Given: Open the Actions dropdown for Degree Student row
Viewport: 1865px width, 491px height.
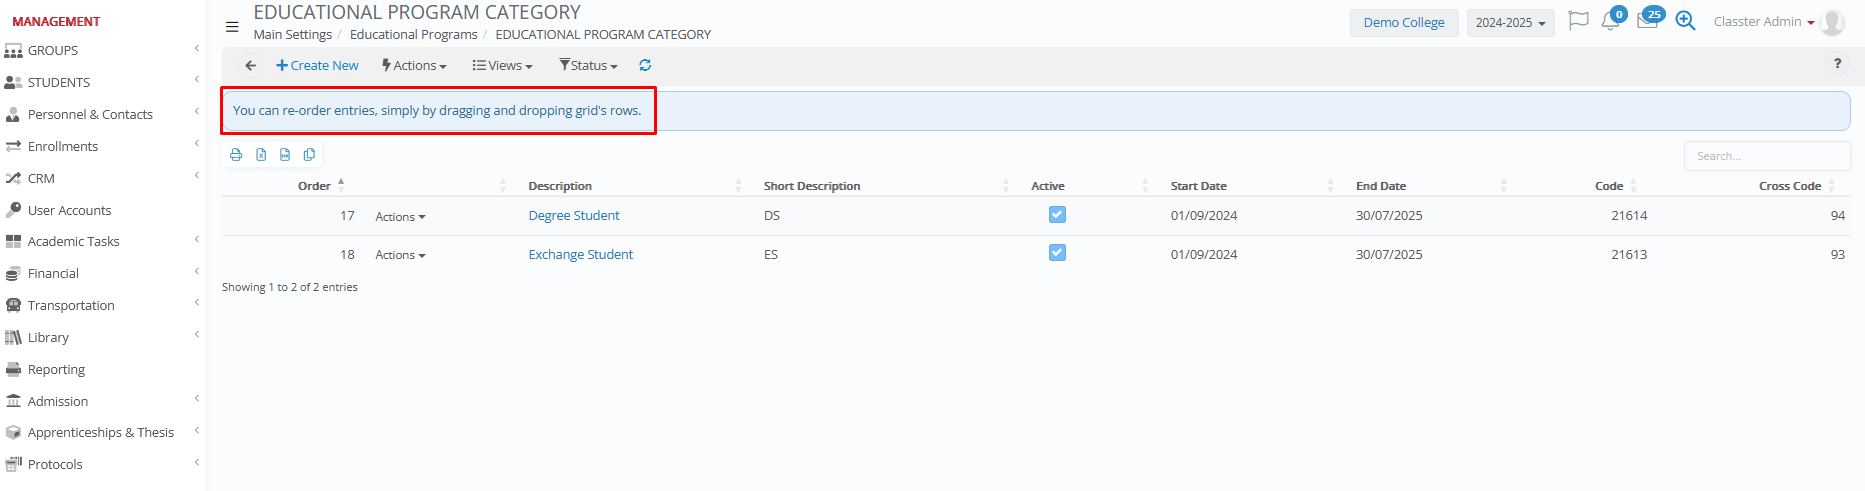Looking at the screenshot, I should pyautogui.click(x=400, y=217).
